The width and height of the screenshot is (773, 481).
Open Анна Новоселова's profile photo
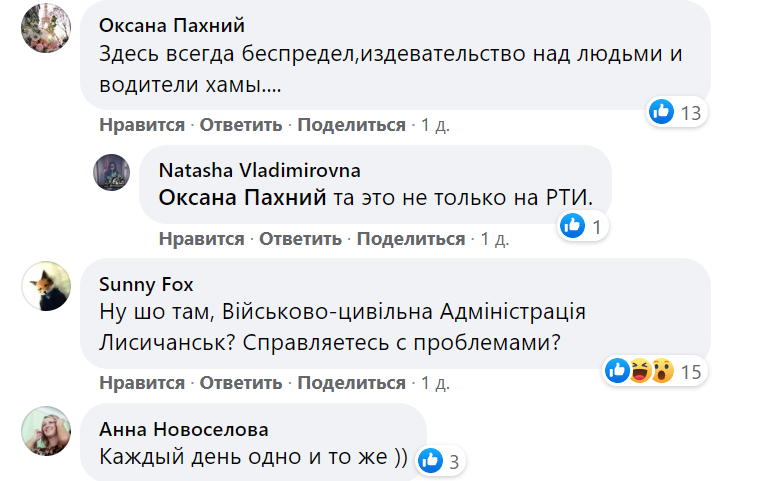tap(46, 432)
